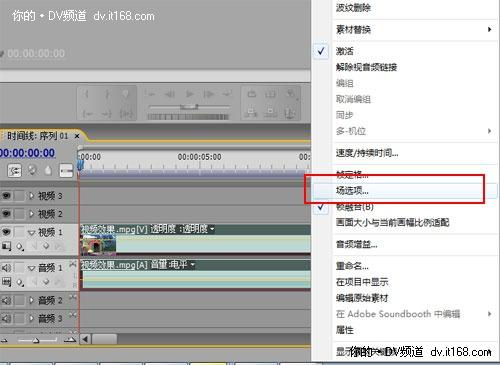Click the Loop button in monitor controls

tap(251, 94)
